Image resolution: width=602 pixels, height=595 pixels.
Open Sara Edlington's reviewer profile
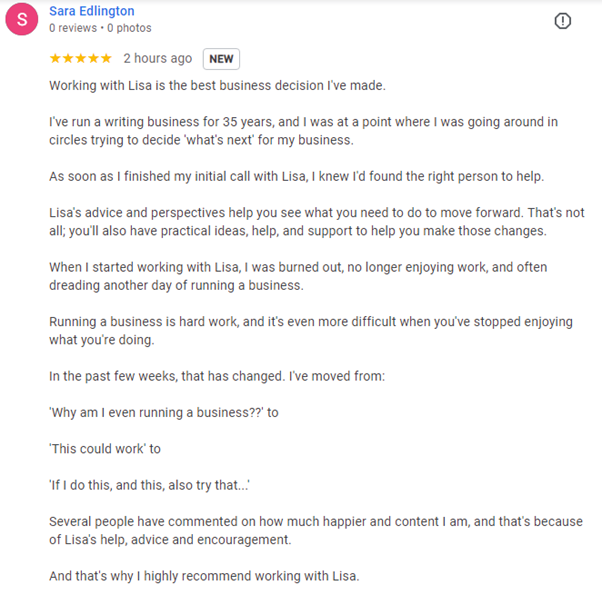pos(92,11)
